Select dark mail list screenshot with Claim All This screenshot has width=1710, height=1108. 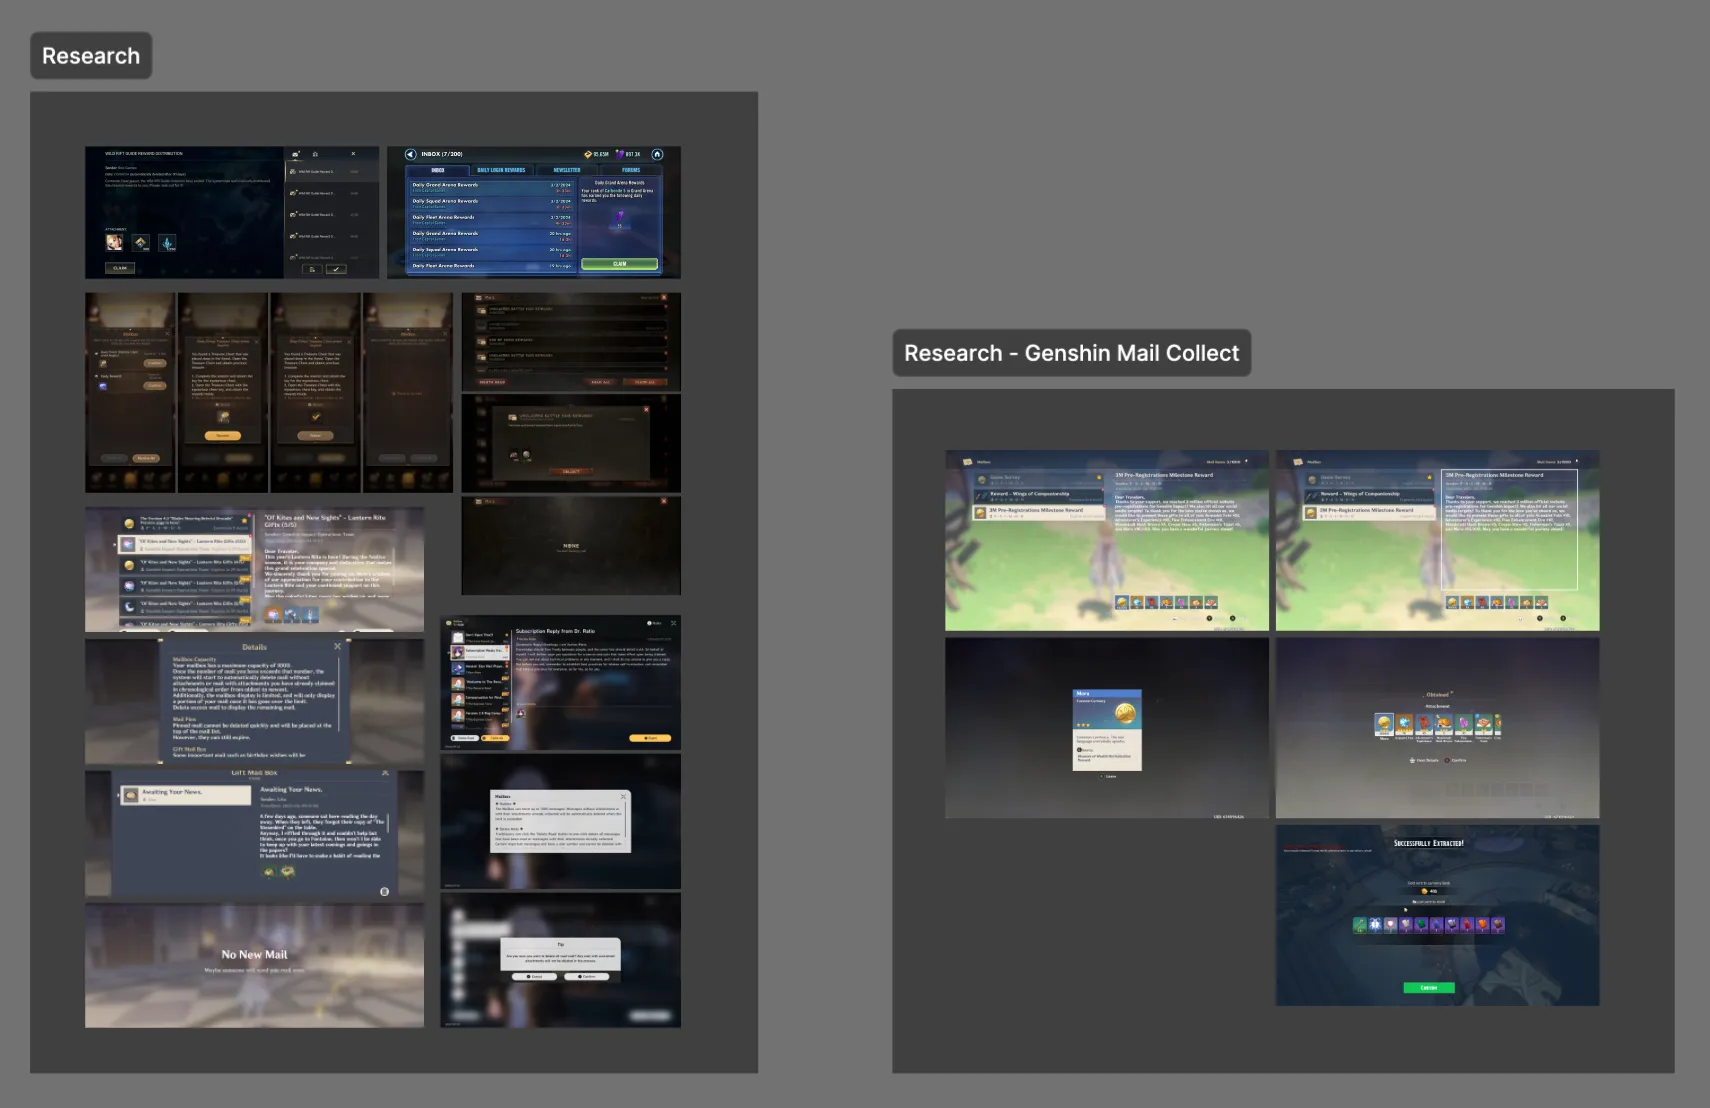[x=571, y=341]
